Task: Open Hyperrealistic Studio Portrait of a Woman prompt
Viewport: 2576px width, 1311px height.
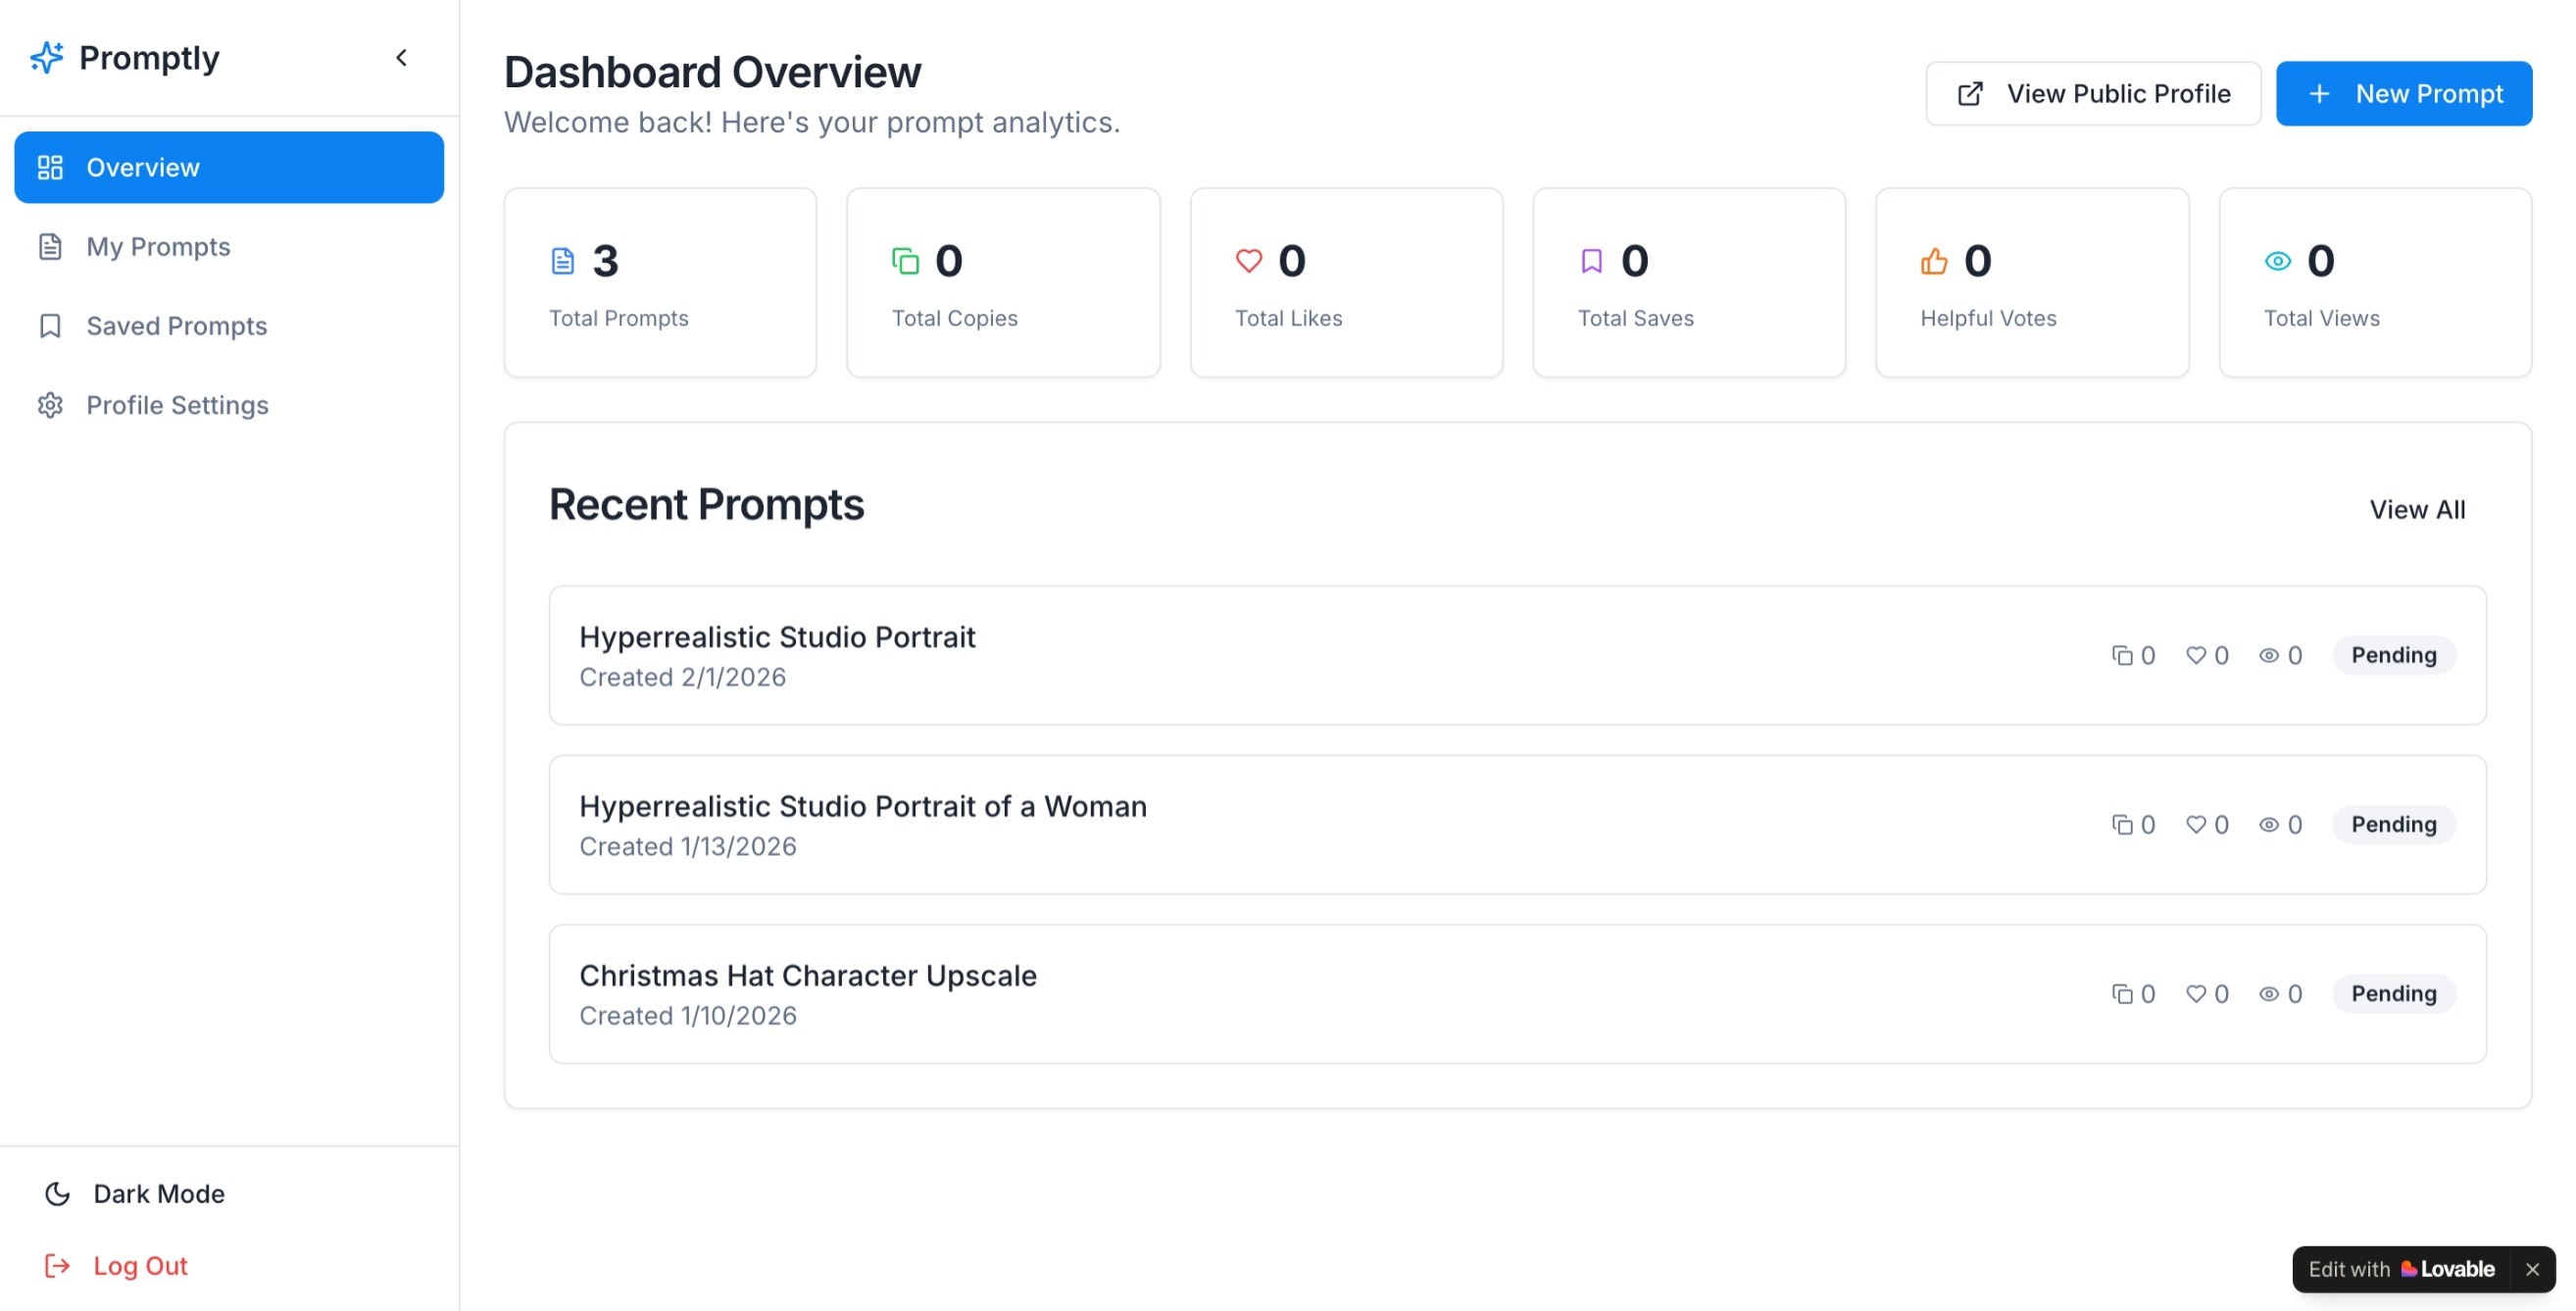Action: [862, 806]
